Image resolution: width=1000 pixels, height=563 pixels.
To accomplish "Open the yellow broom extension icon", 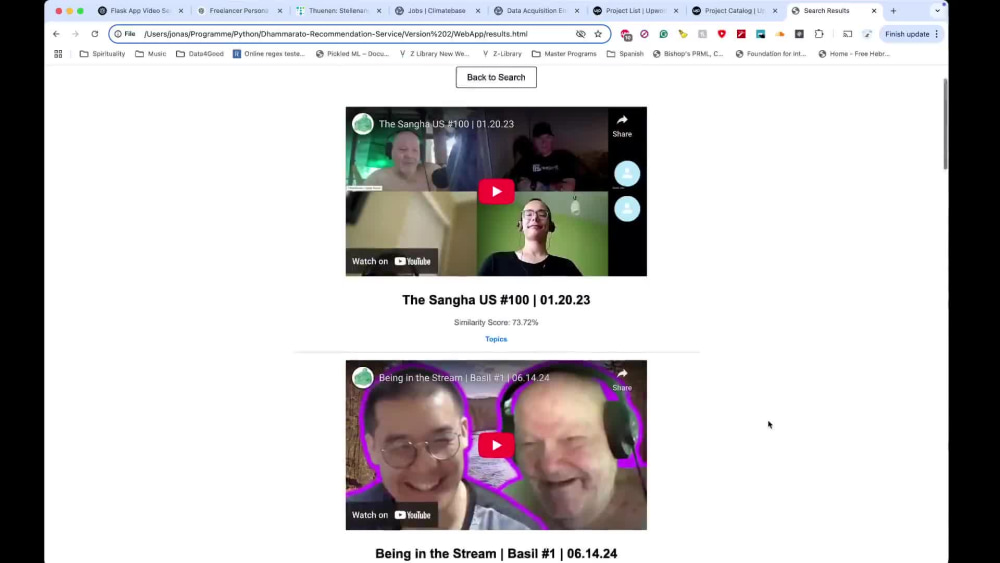I will (683, 34).
